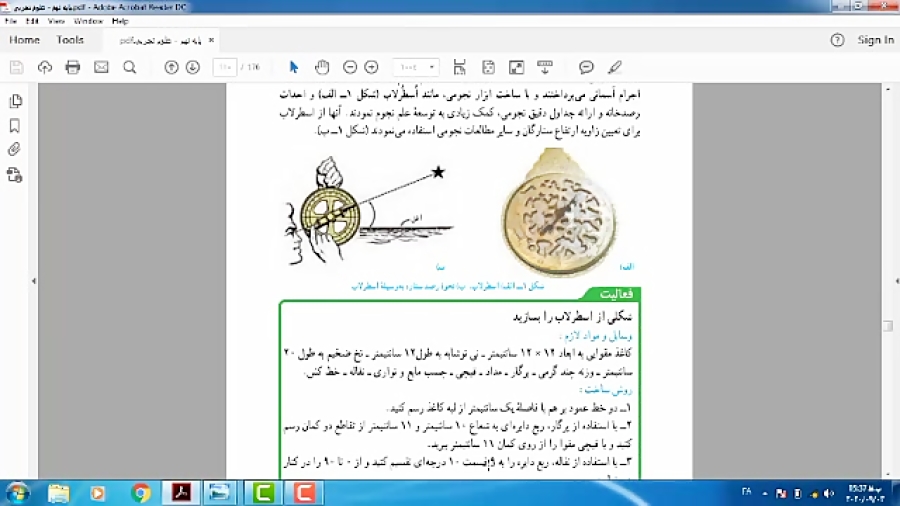
Task: Expand left navigation pane arrow
Action: [34, 281]
